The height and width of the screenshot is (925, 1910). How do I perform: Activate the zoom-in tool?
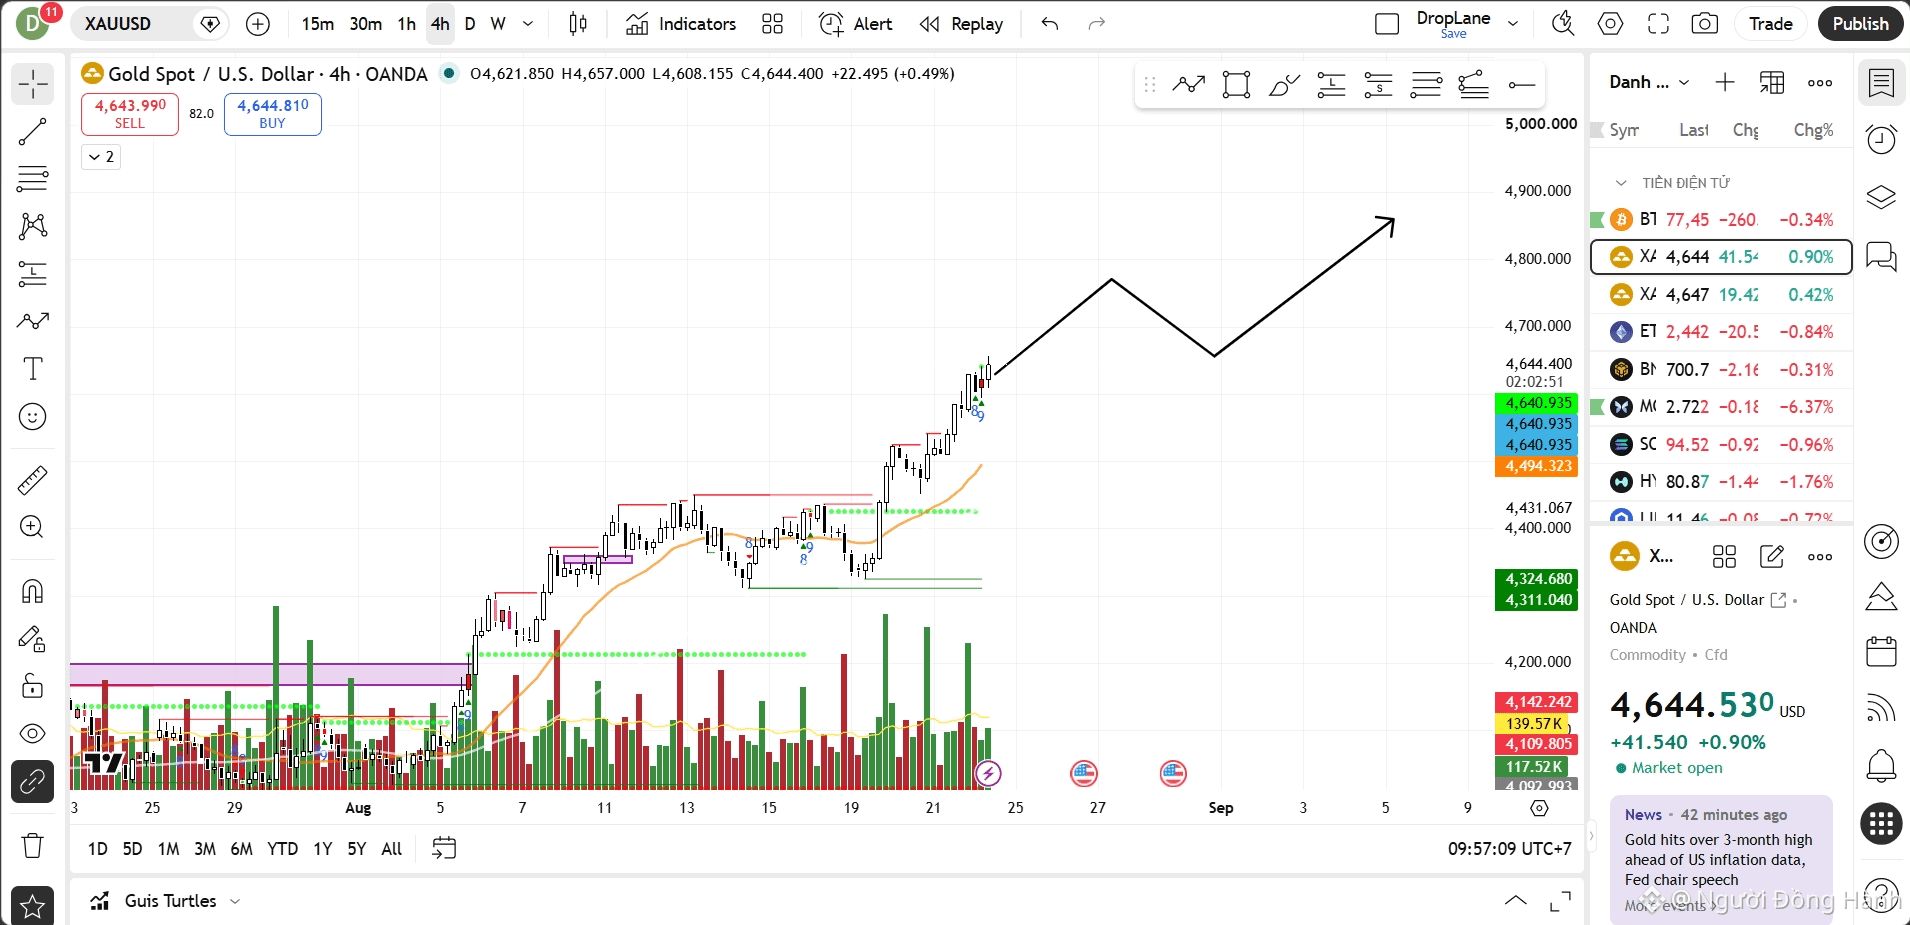pyautogui.click(x=32, y=527)
